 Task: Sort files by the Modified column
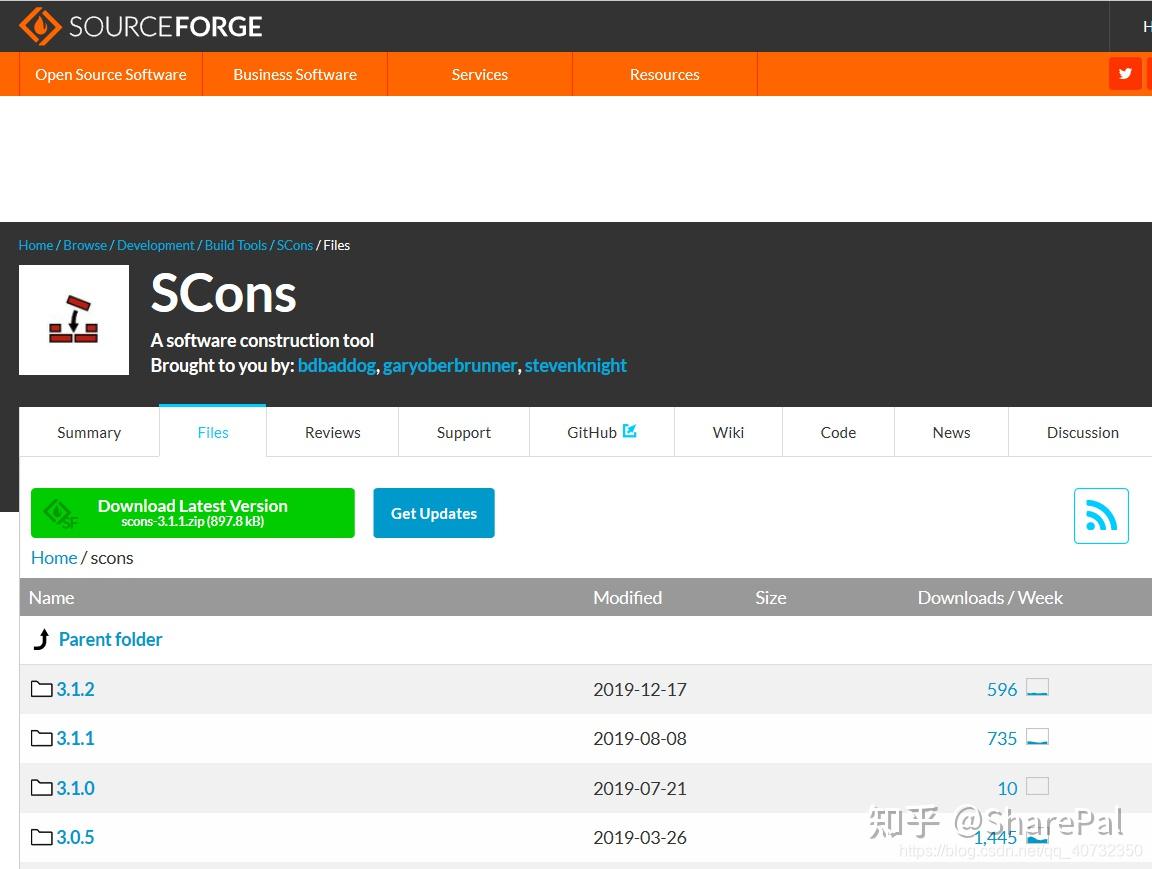tap(627, 597)
